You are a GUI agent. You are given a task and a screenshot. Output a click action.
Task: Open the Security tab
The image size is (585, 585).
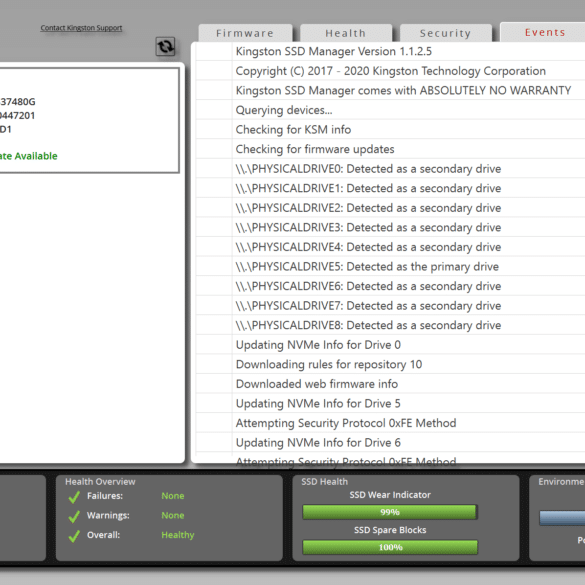click(445, 33)
